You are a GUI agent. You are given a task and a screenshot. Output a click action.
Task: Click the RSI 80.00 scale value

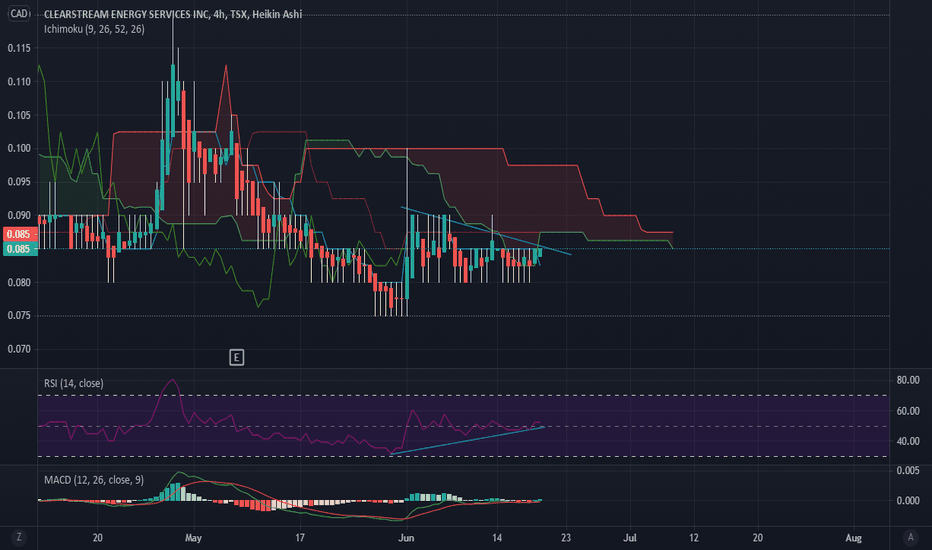[908, 381]
